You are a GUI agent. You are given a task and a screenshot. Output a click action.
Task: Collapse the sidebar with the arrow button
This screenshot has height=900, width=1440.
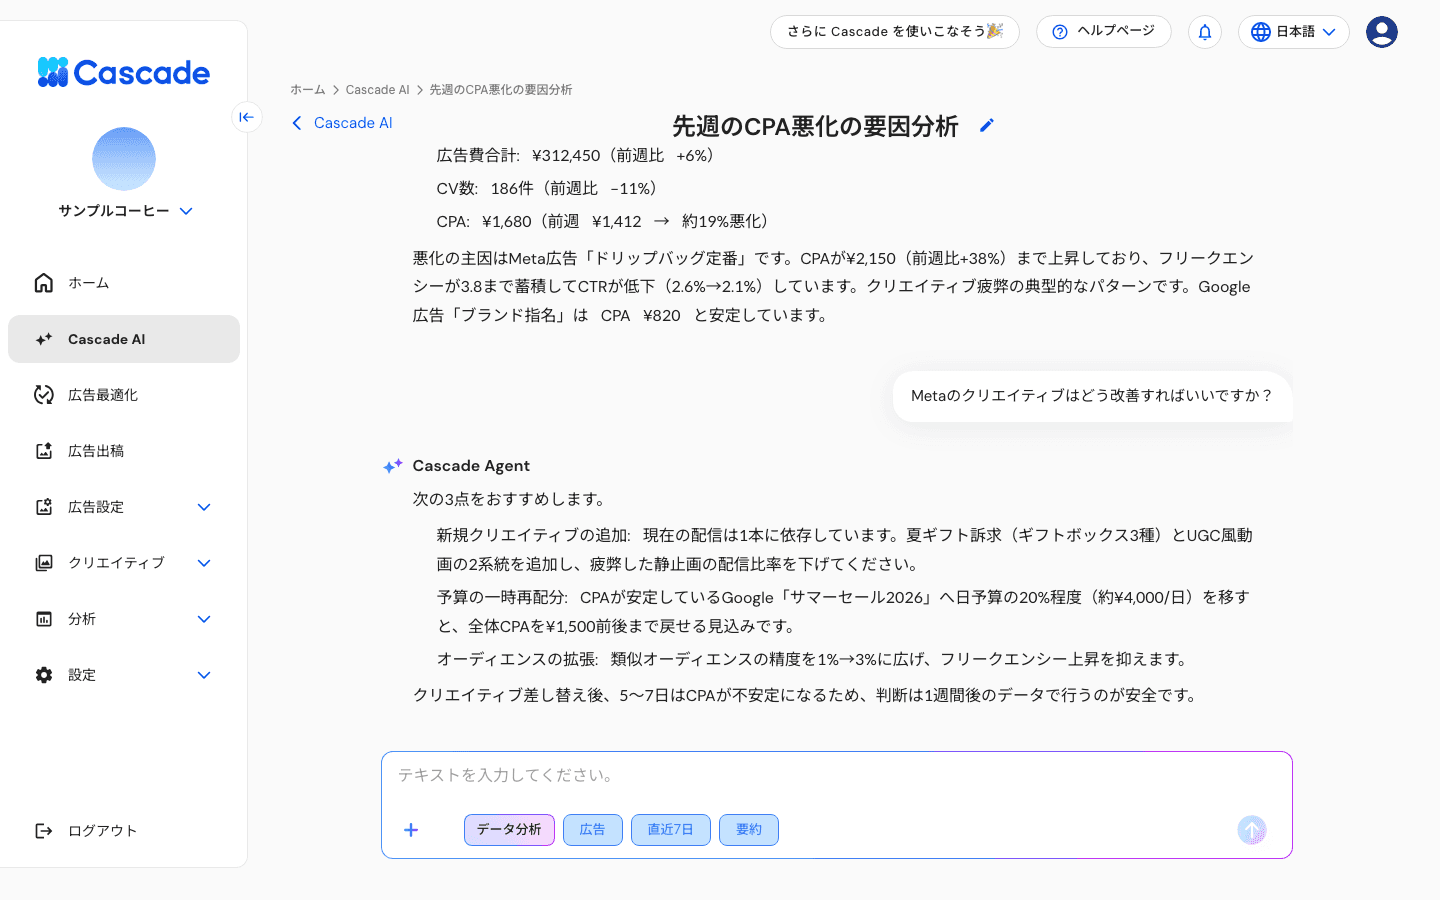(247, 117)
